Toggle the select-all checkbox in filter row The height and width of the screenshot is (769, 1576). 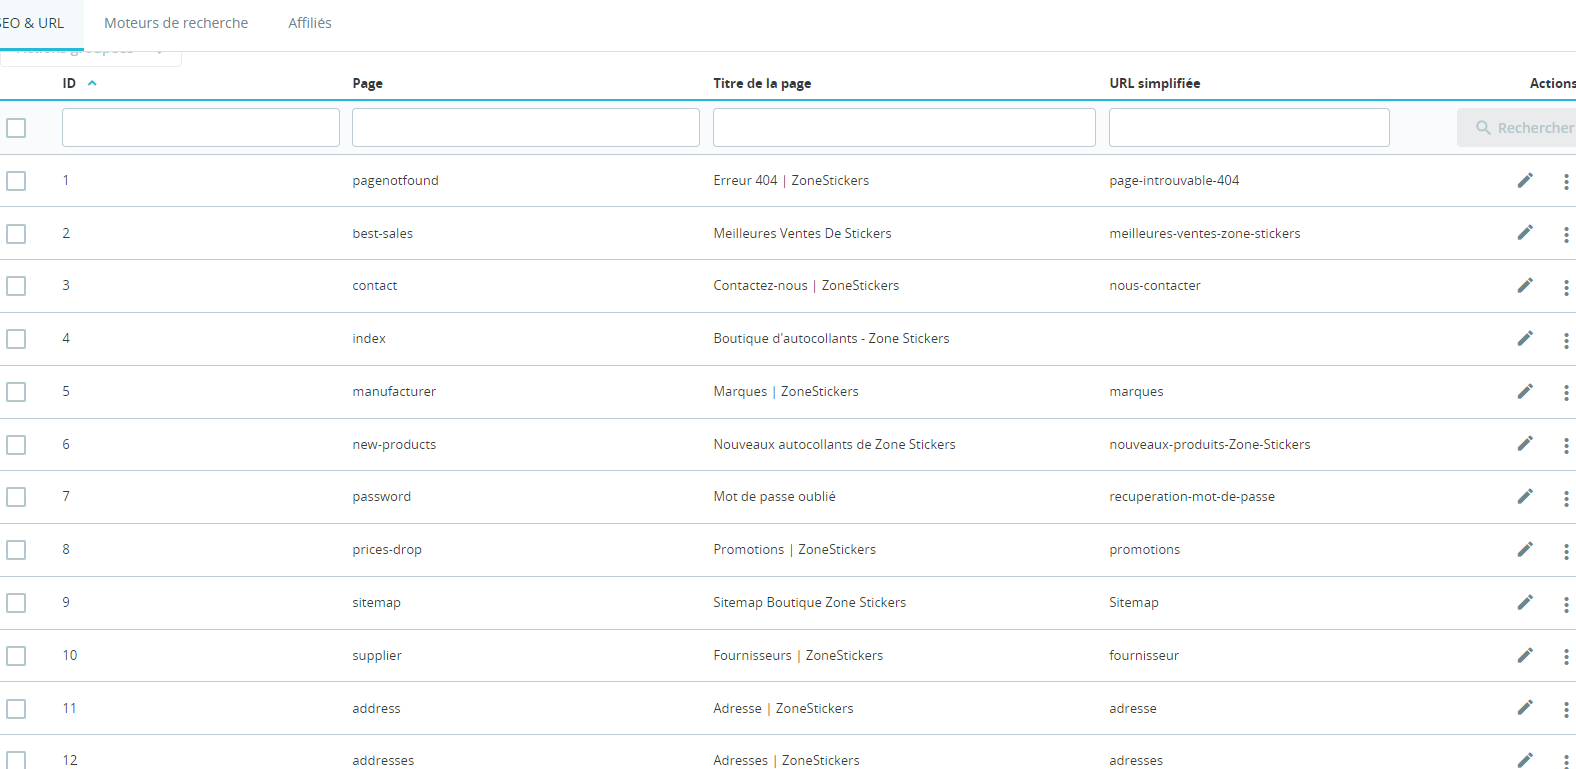16,128
